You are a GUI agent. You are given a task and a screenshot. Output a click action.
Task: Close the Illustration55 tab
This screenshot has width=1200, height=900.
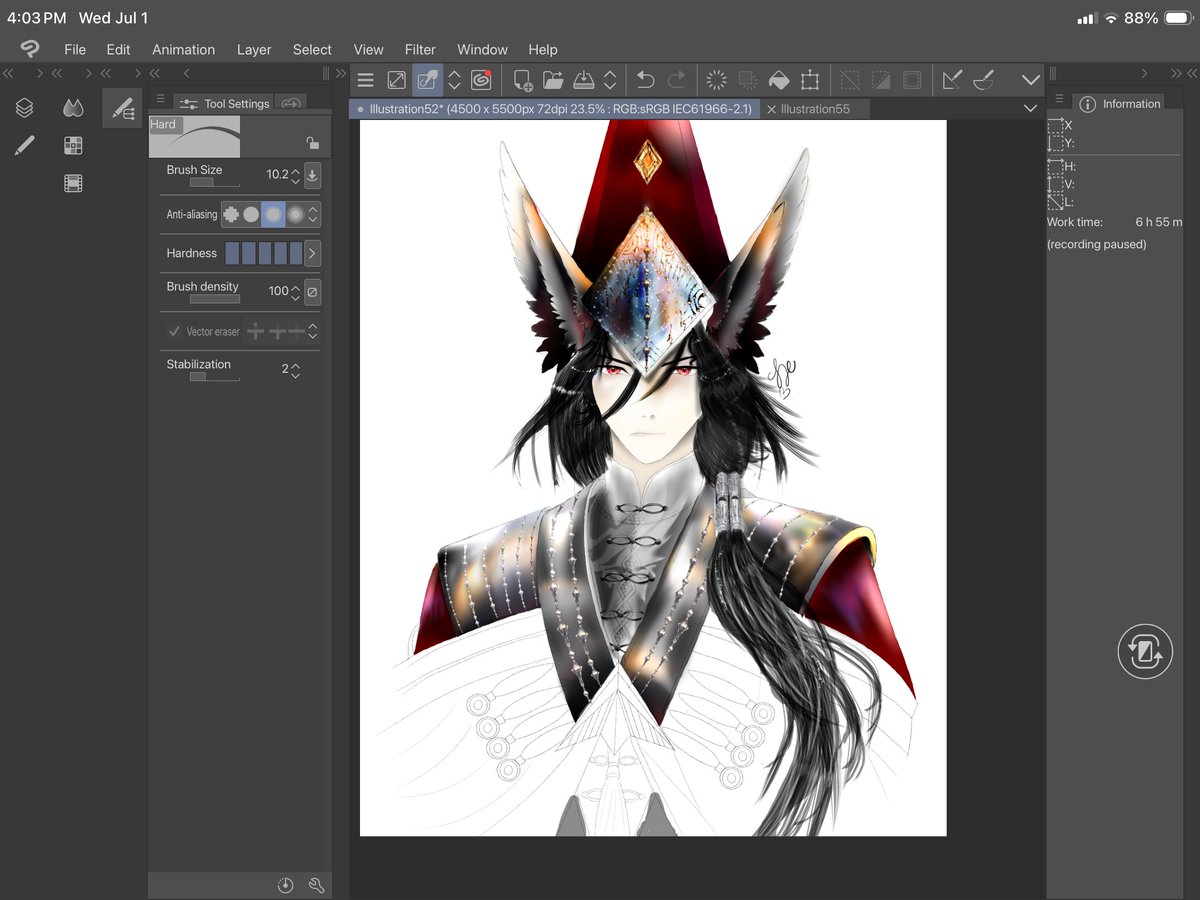coord(771,109)
